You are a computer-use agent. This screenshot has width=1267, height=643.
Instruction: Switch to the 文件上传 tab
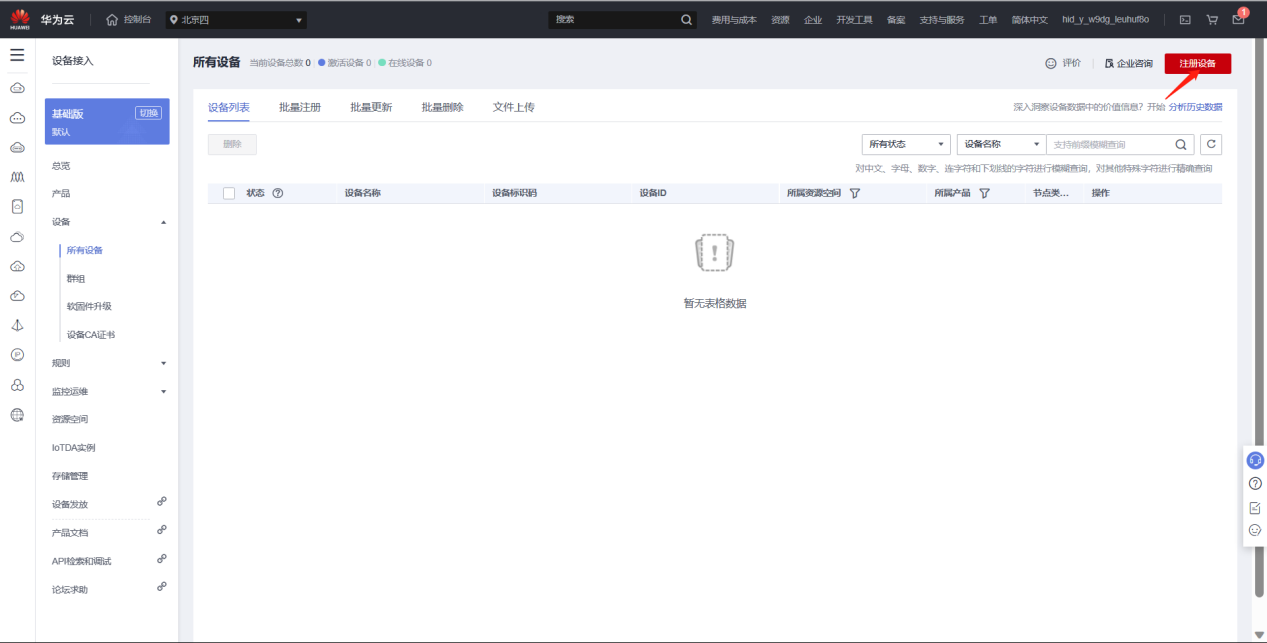(x=514, y=107)
